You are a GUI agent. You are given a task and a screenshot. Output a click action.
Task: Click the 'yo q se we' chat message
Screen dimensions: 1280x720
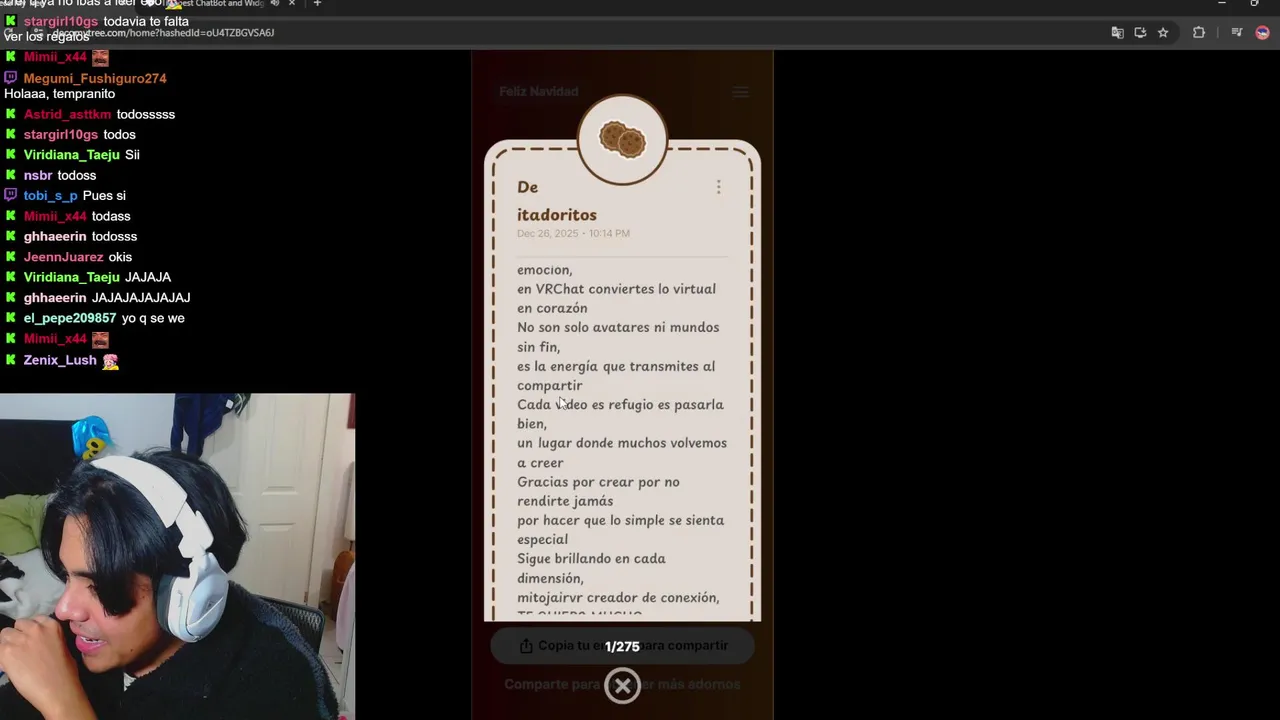coord(153,318)
